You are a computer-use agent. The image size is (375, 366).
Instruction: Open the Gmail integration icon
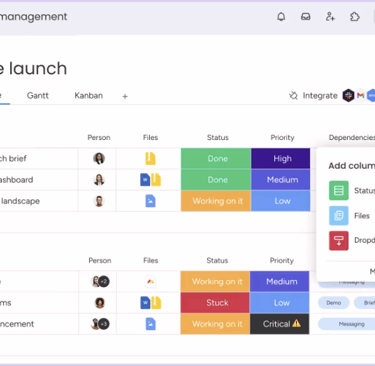(360, 96)
